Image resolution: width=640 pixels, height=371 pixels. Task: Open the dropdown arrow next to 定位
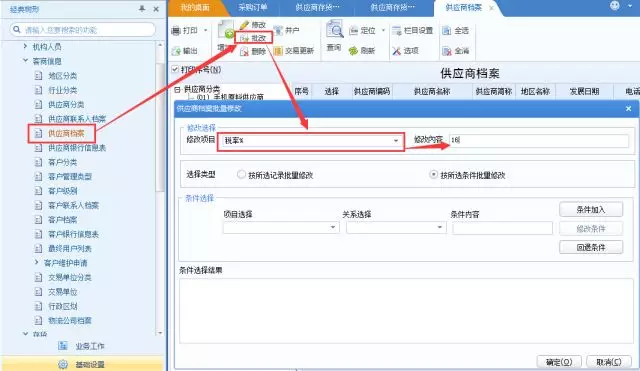[x=383, y=31]
